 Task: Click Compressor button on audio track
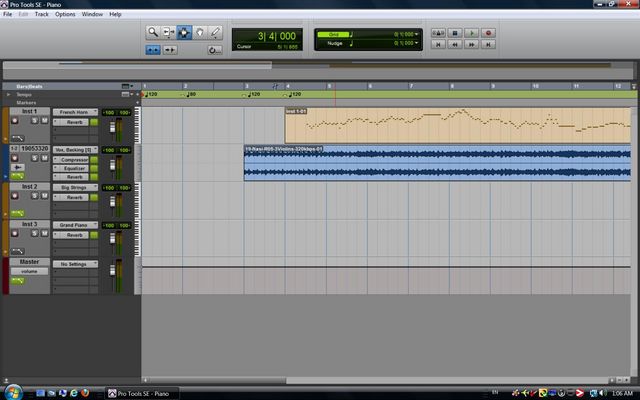[x=72, y=159]
